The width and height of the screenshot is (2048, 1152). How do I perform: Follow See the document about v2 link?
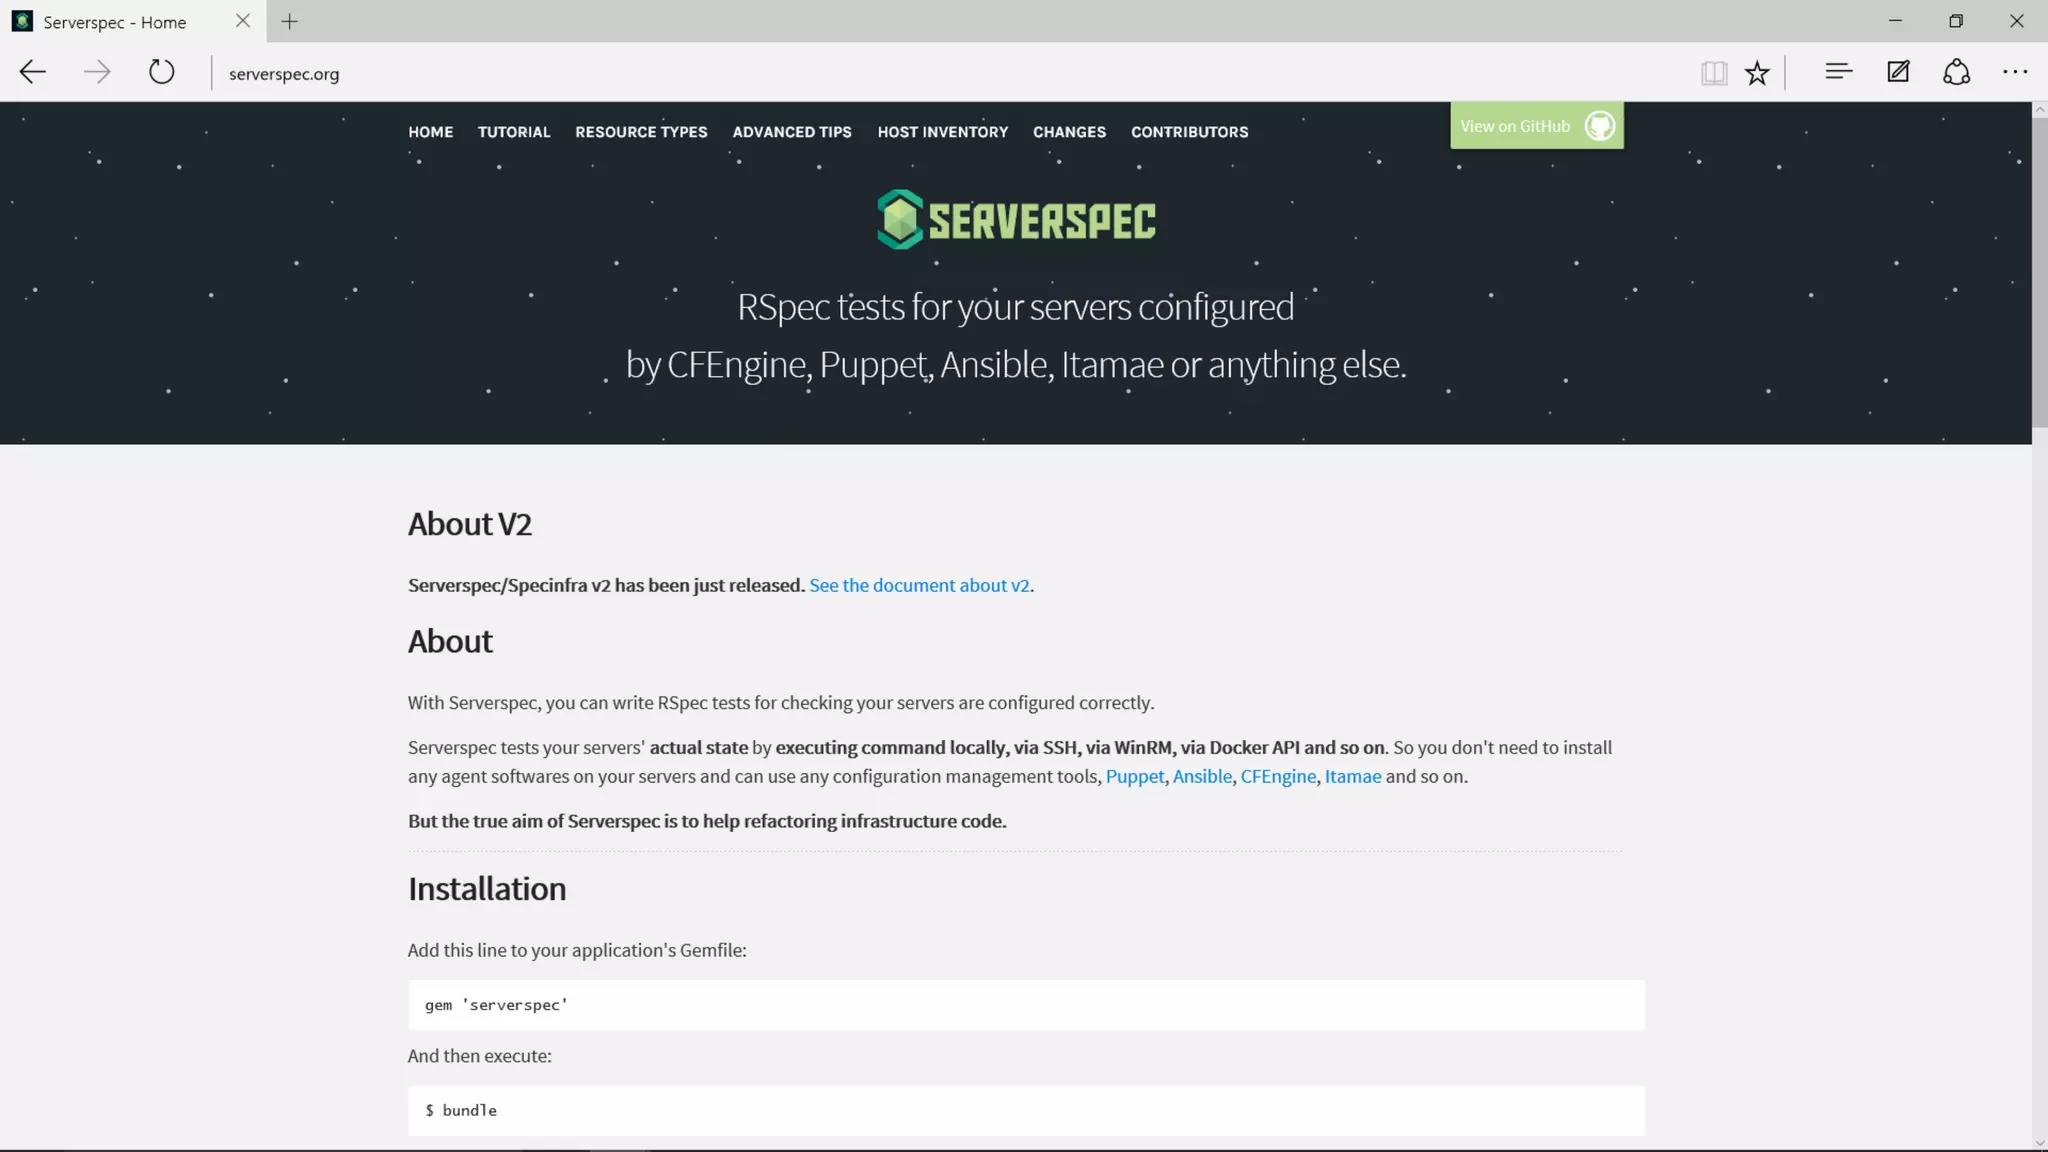pyautogui.click(x=918, y=585)
